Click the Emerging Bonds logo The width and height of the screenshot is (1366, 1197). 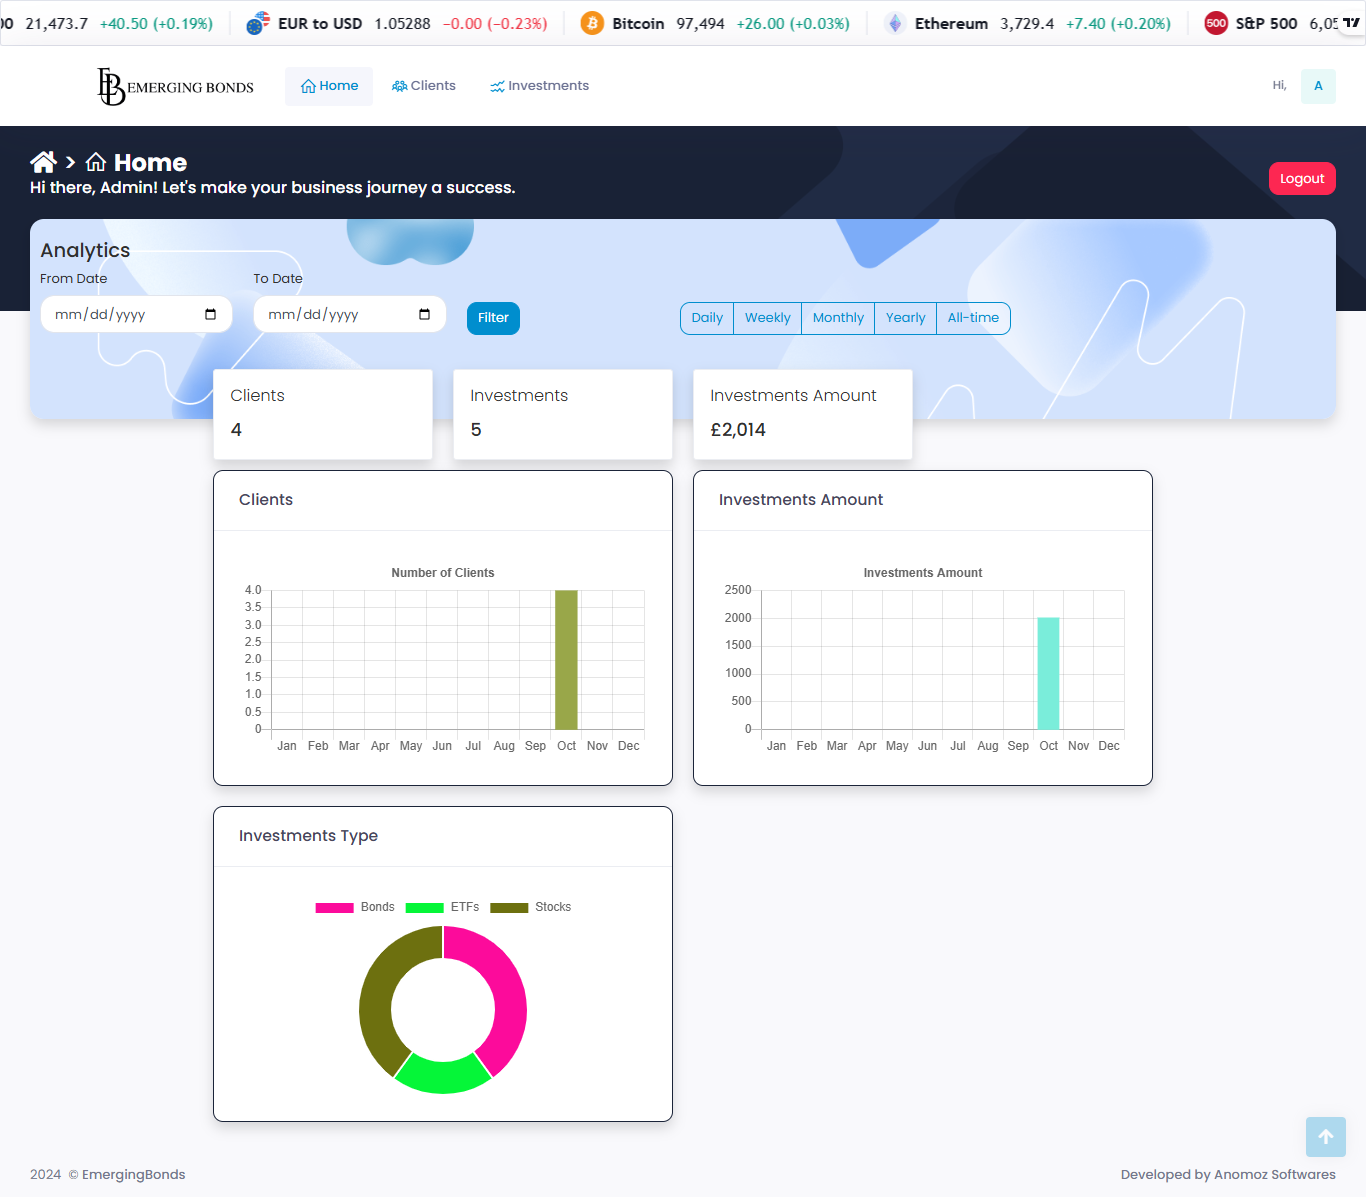[175, 87]
